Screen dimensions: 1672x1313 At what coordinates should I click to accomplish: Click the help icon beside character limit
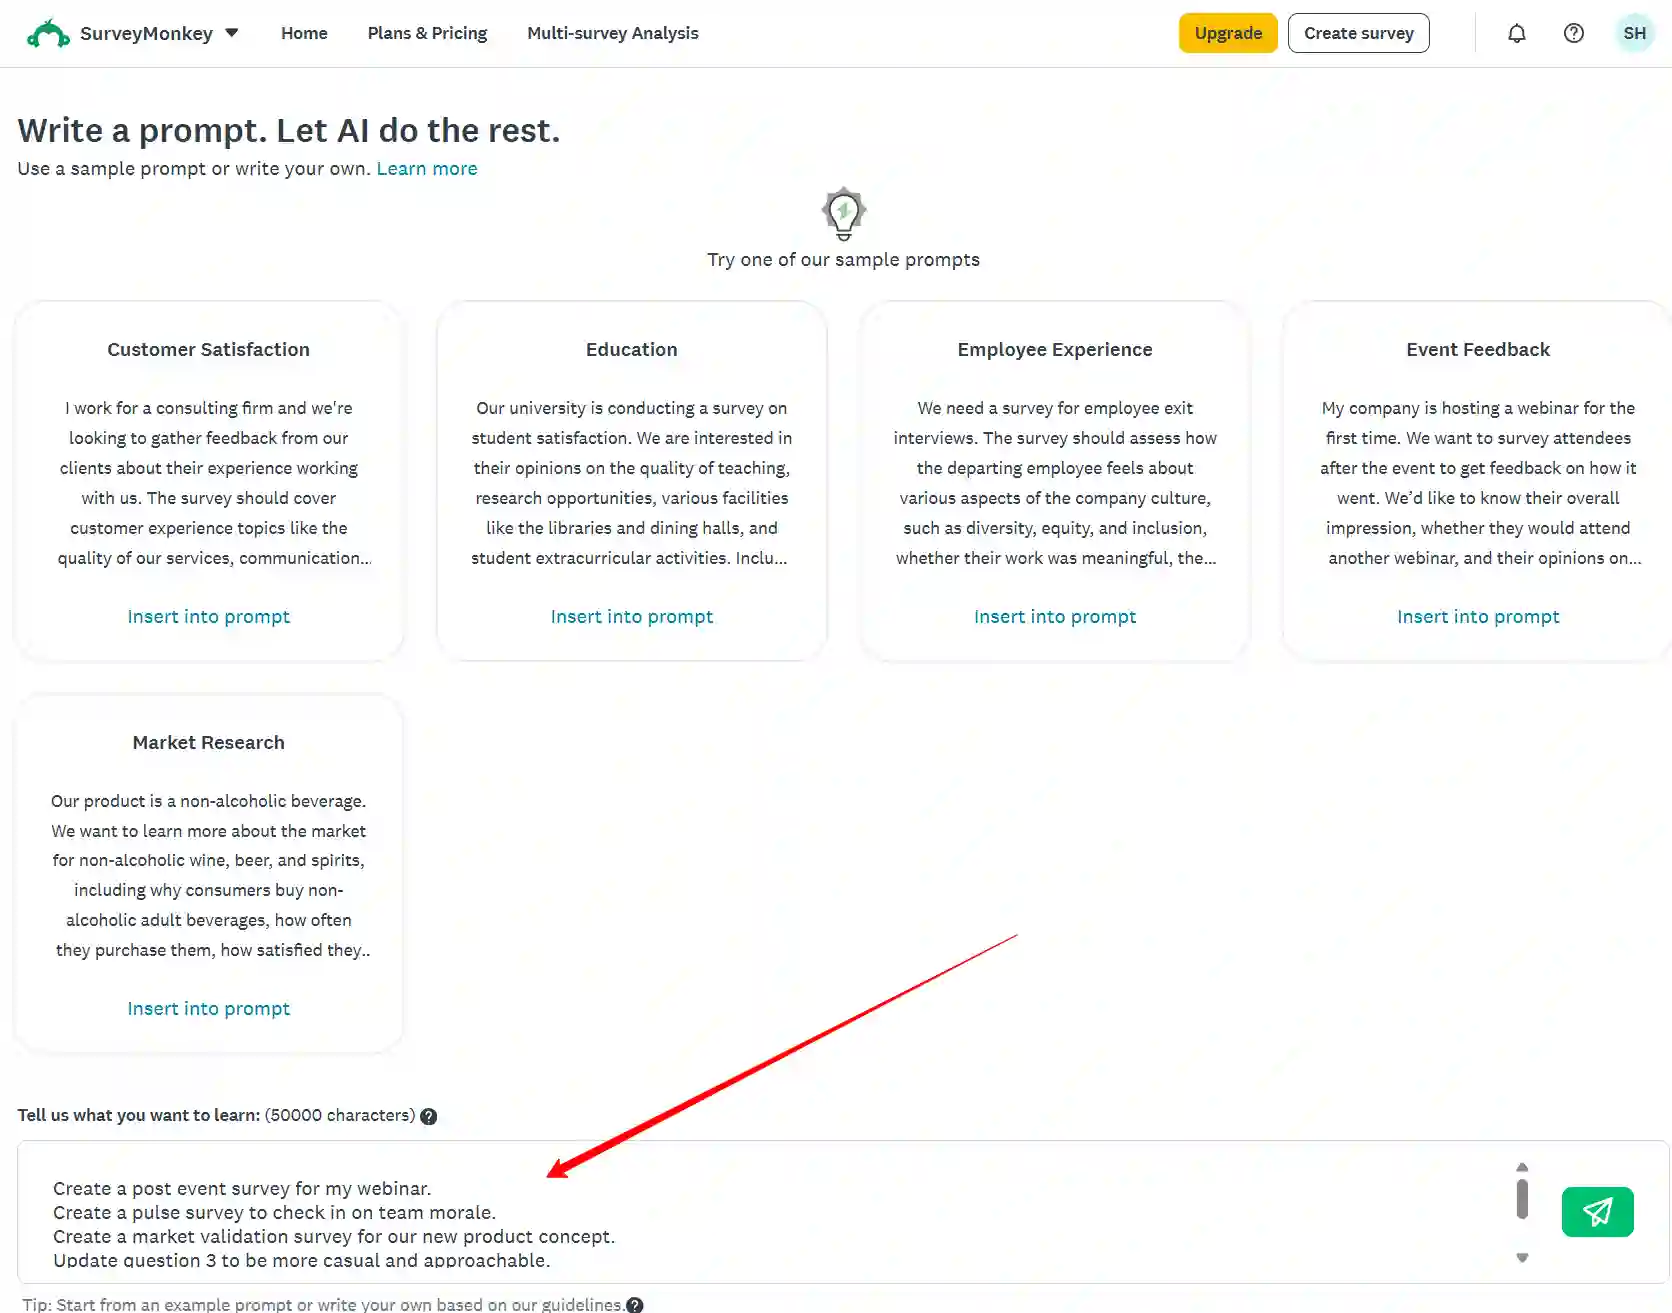tap(429, 1116)
